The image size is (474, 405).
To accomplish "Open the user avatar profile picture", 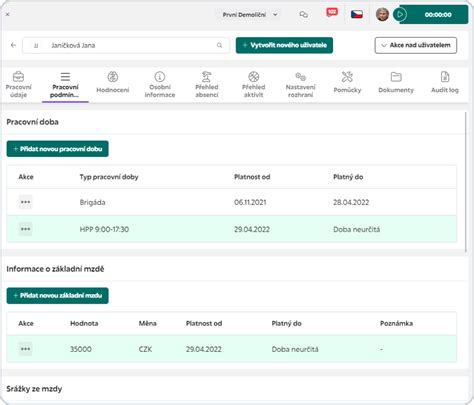I will click(382, 15).
